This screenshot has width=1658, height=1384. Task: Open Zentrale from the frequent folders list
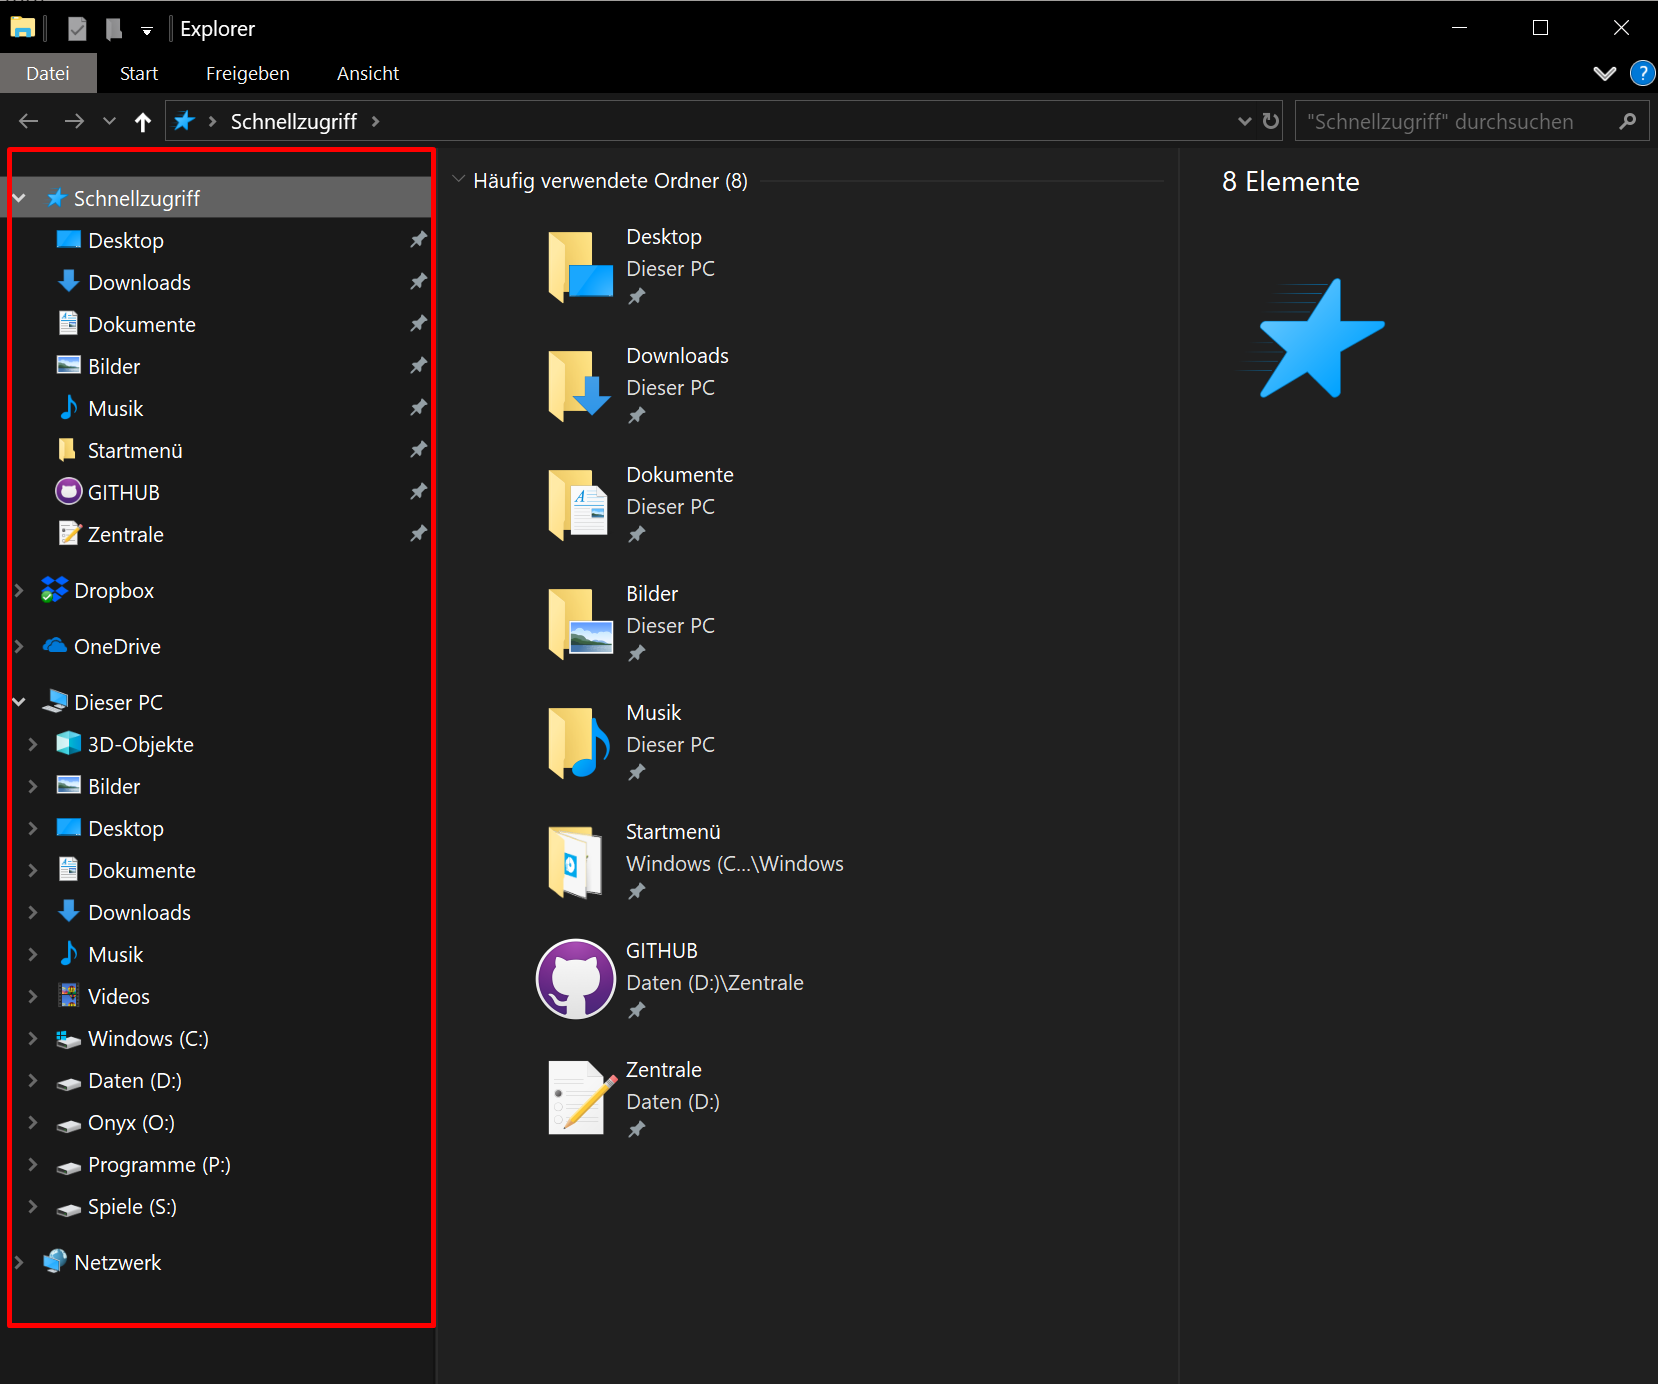663,1068
